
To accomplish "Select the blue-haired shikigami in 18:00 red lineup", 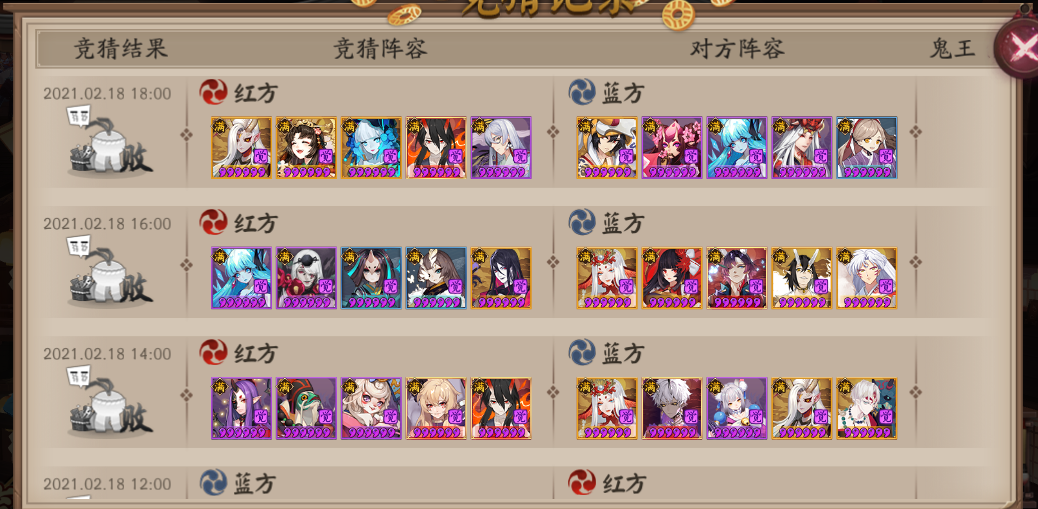I will [x=371, y=148].
